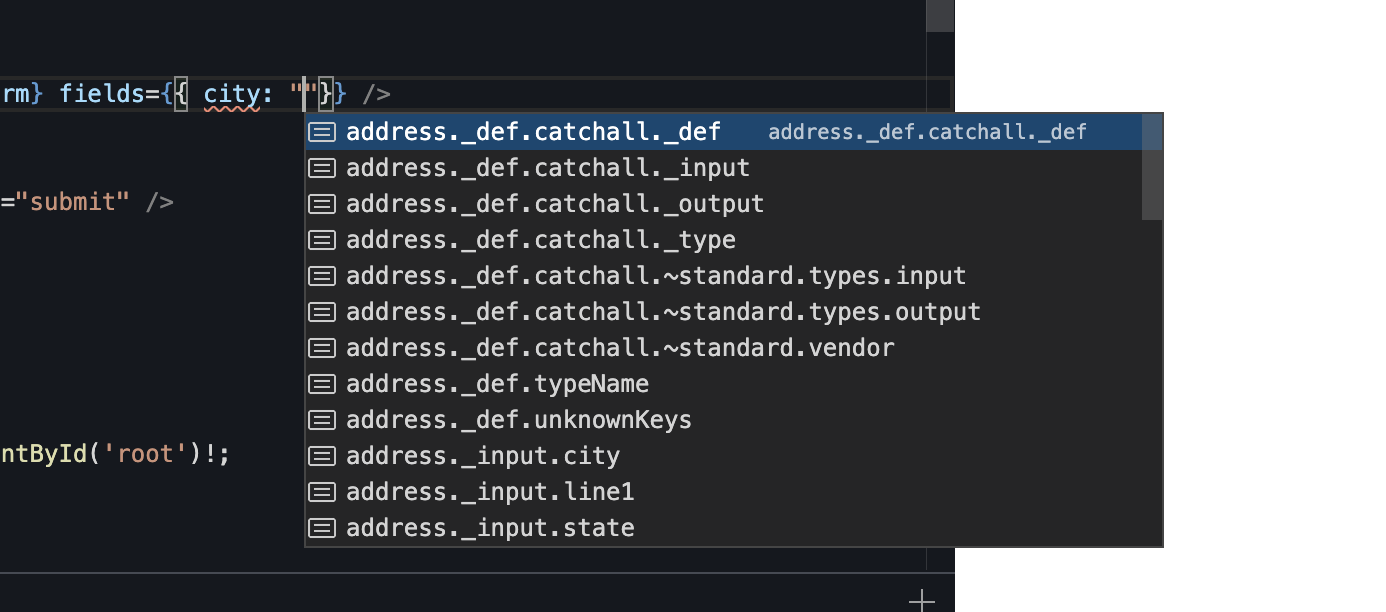Click the icon beside address._def.typeName

[x=321, y=384]
